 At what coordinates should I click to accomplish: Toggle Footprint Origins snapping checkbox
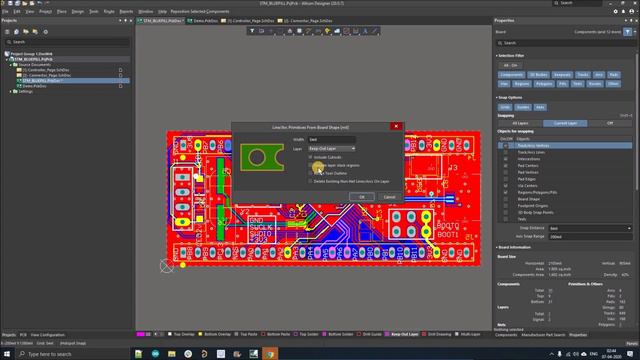tap(506, 206)
